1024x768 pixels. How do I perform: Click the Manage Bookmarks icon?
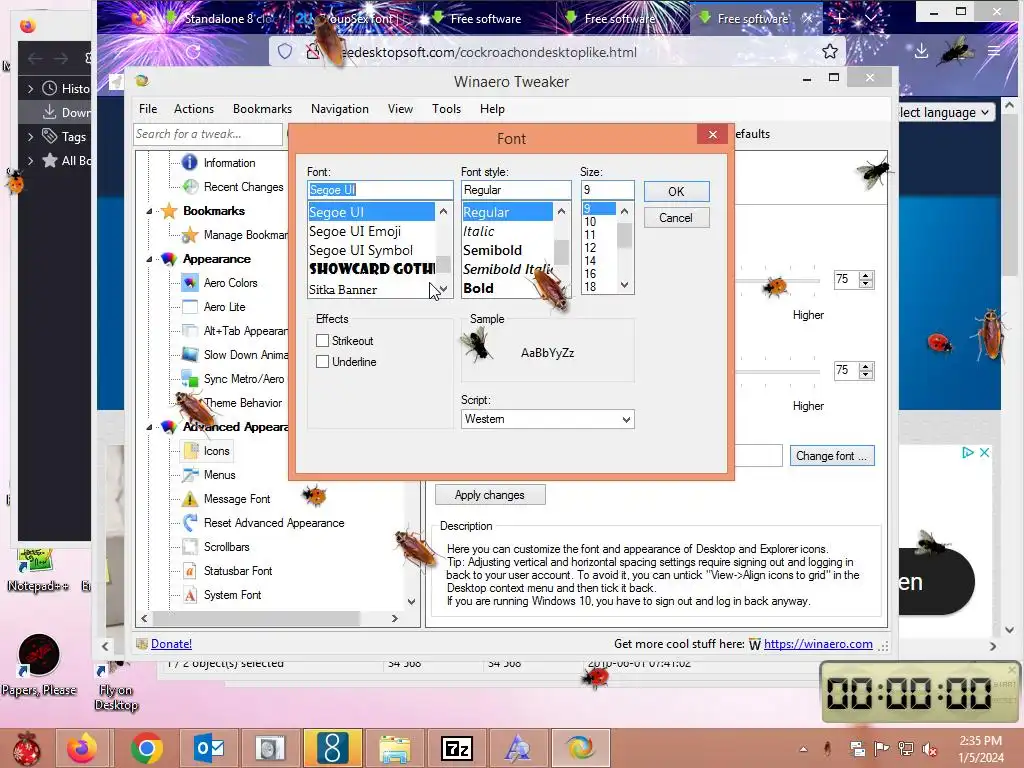coord(189,235)
